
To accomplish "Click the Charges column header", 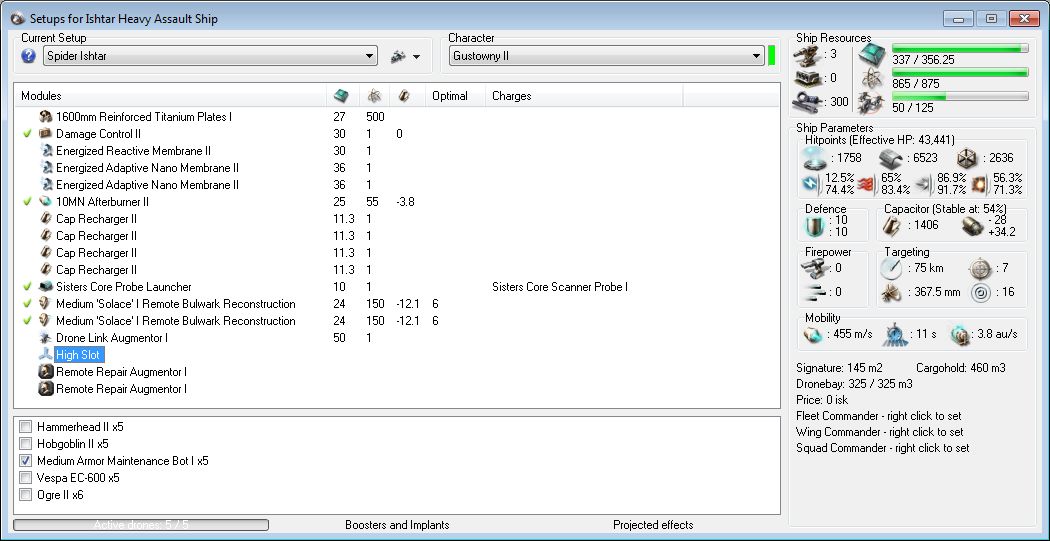I will coord(584,96).
